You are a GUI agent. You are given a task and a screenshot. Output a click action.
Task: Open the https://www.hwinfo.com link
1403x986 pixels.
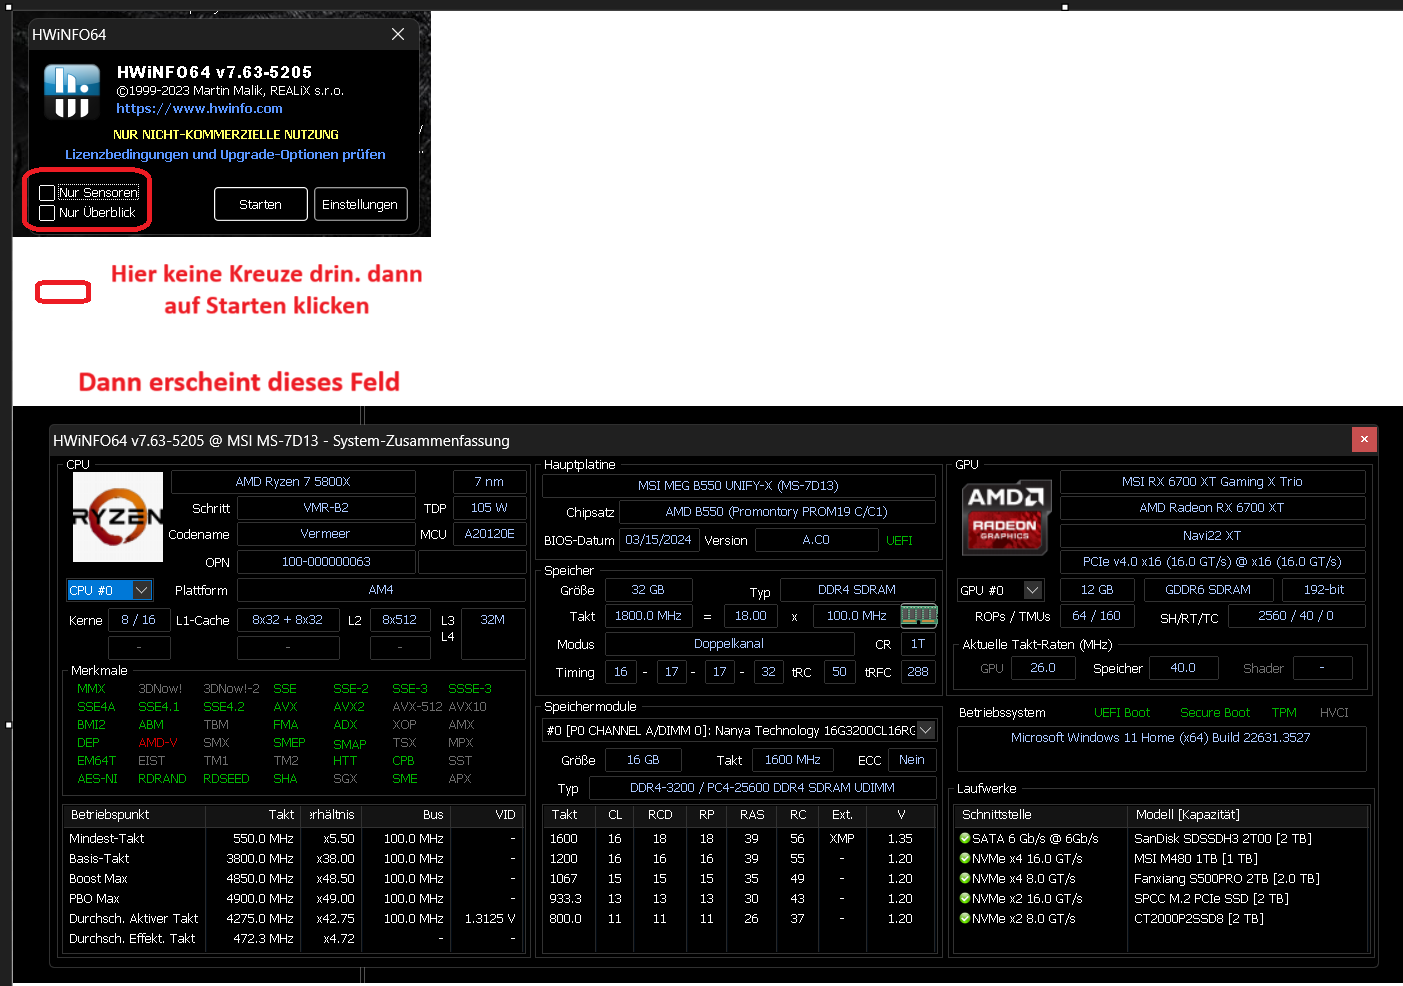coord(199,108)
